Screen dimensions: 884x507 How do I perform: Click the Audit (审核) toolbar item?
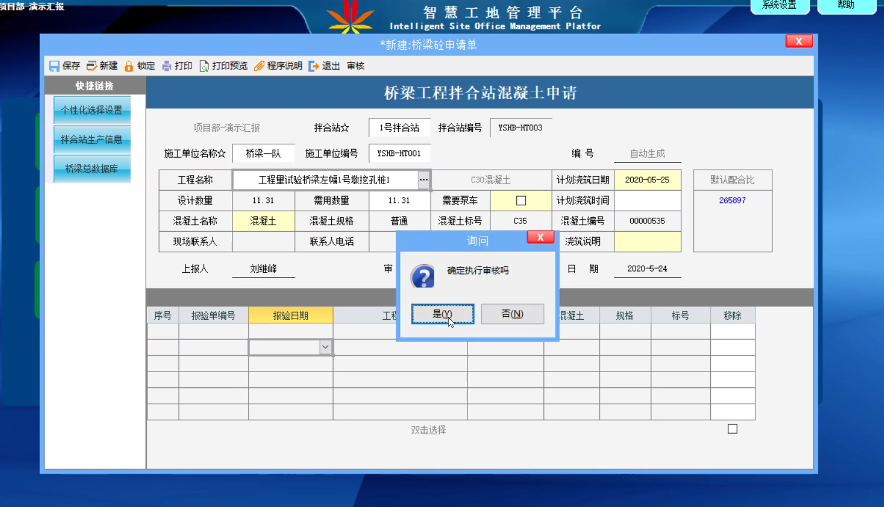[x=355, y=66]
